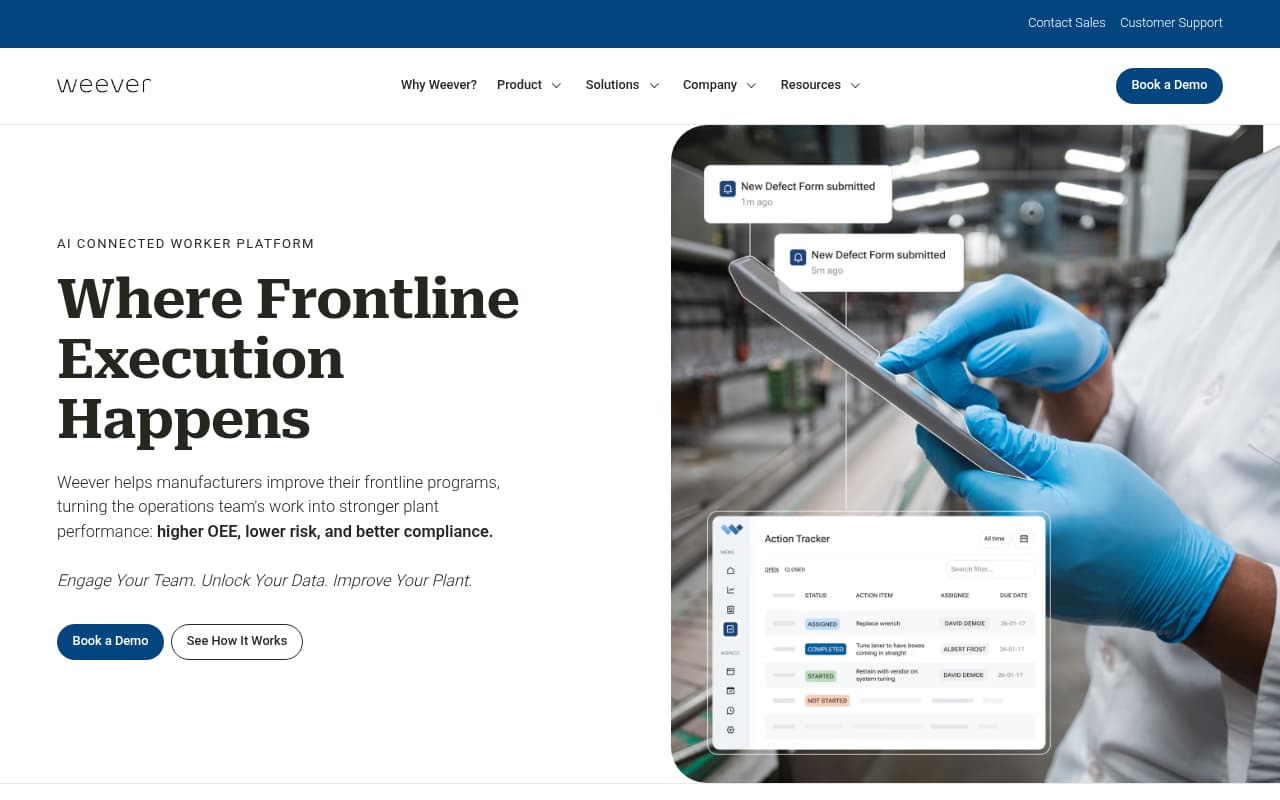The image size is (1280, 800).
Task: Select the home icon in Action Tracker sidebar
Action: pyautogui.click(x=730, y=570)
